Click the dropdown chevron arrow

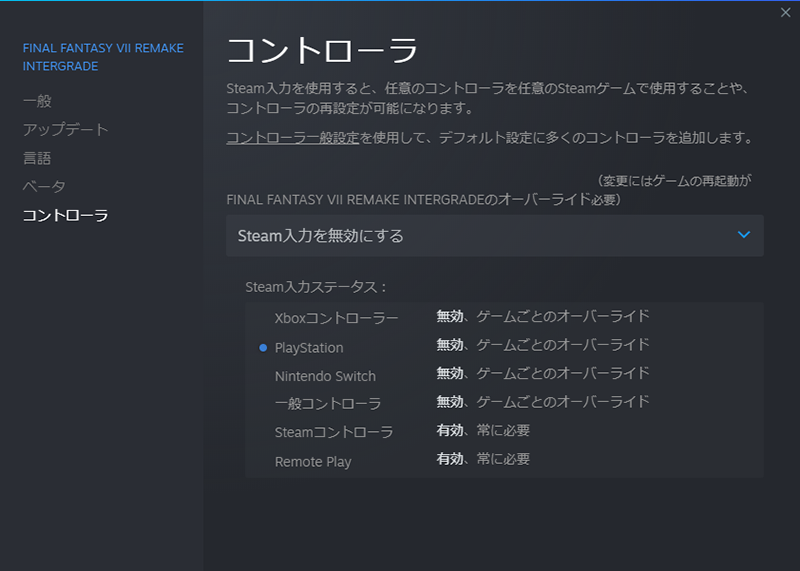pos(744,235)
